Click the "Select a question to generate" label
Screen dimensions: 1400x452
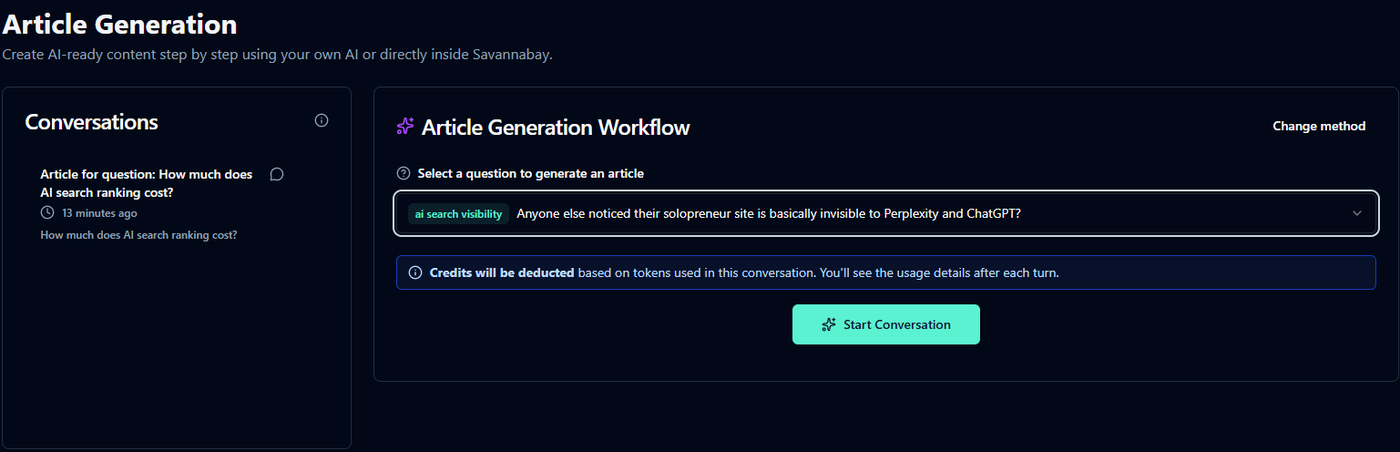(530, 173)
